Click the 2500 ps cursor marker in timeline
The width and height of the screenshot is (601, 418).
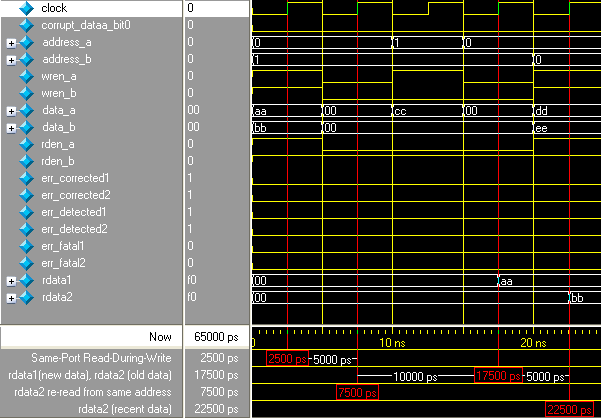pos(288,359)
